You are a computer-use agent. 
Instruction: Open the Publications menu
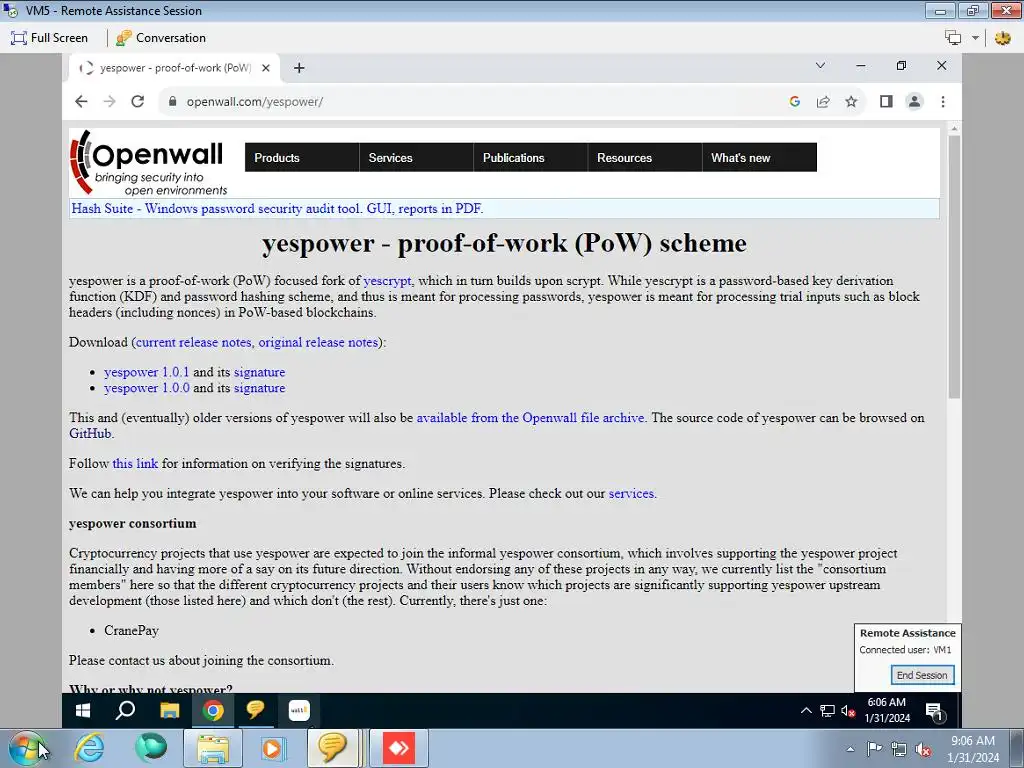coord(530,157)
